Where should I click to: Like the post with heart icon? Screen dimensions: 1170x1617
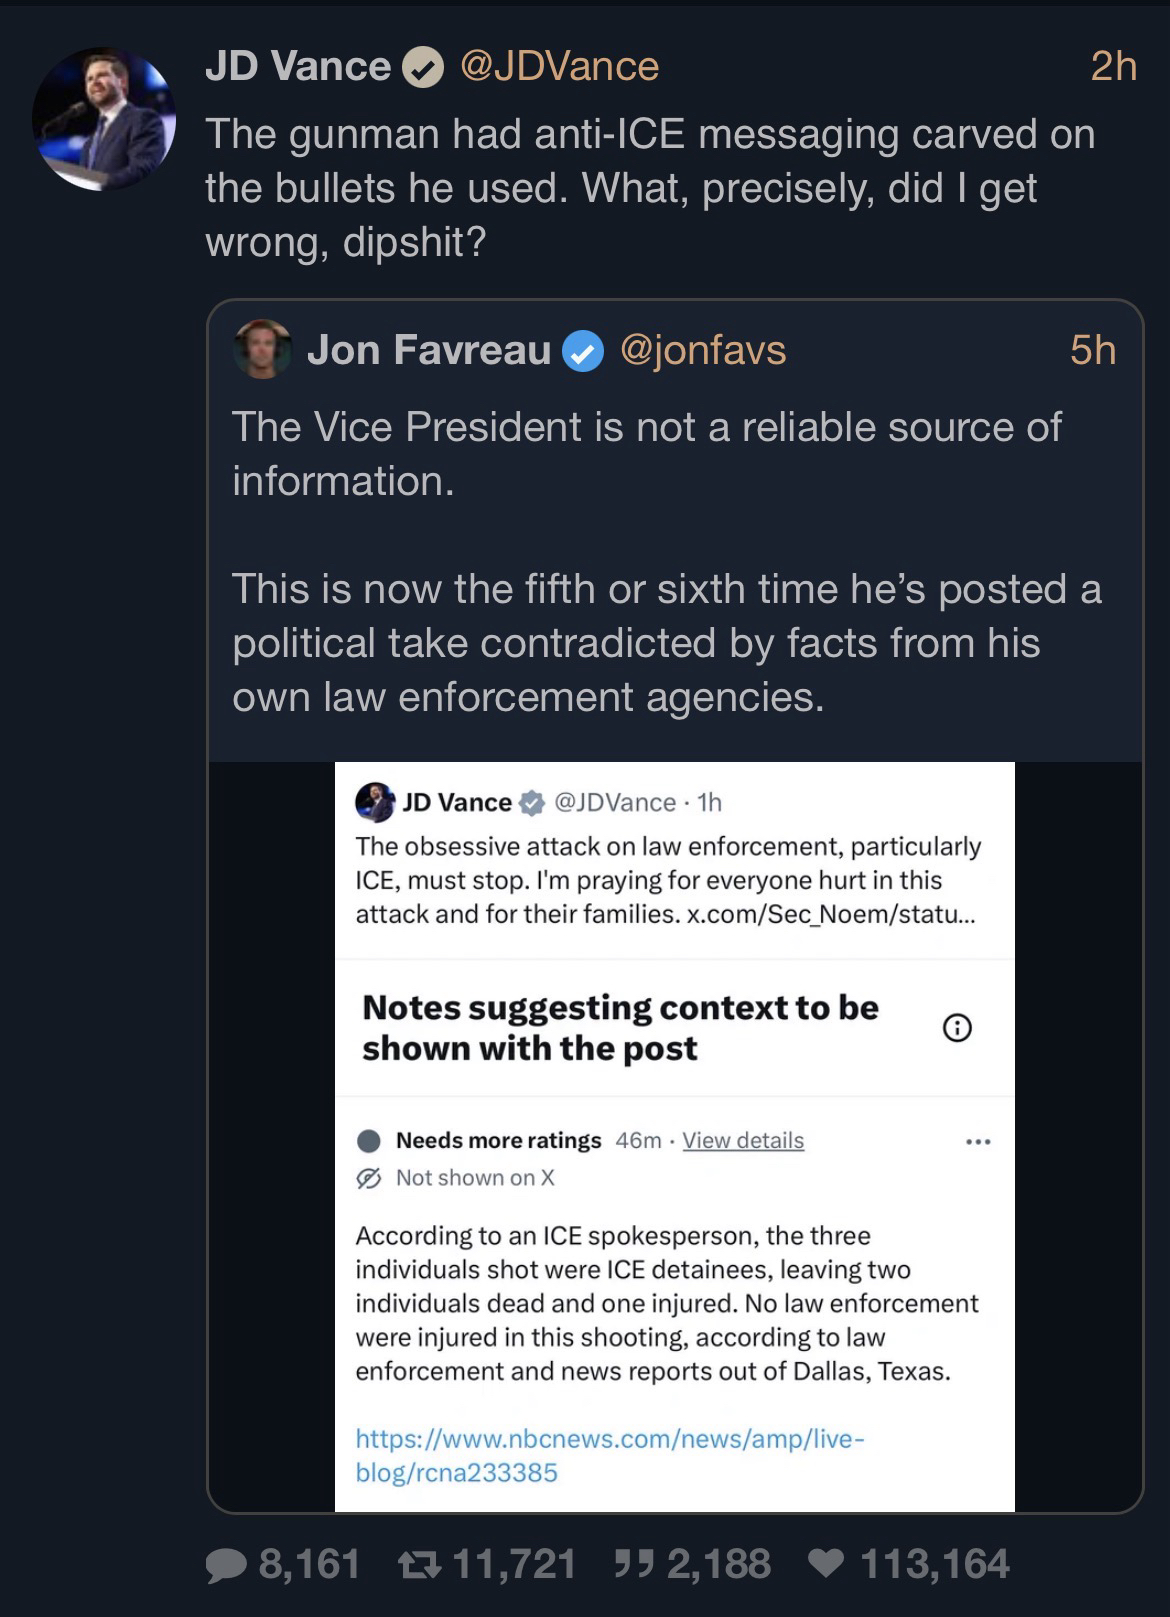(x=826, y=1564)
